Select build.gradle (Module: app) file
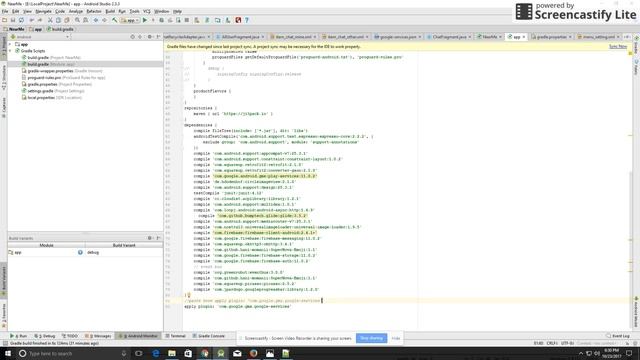This screenshot has width=640, height=360. coord(48,64)
